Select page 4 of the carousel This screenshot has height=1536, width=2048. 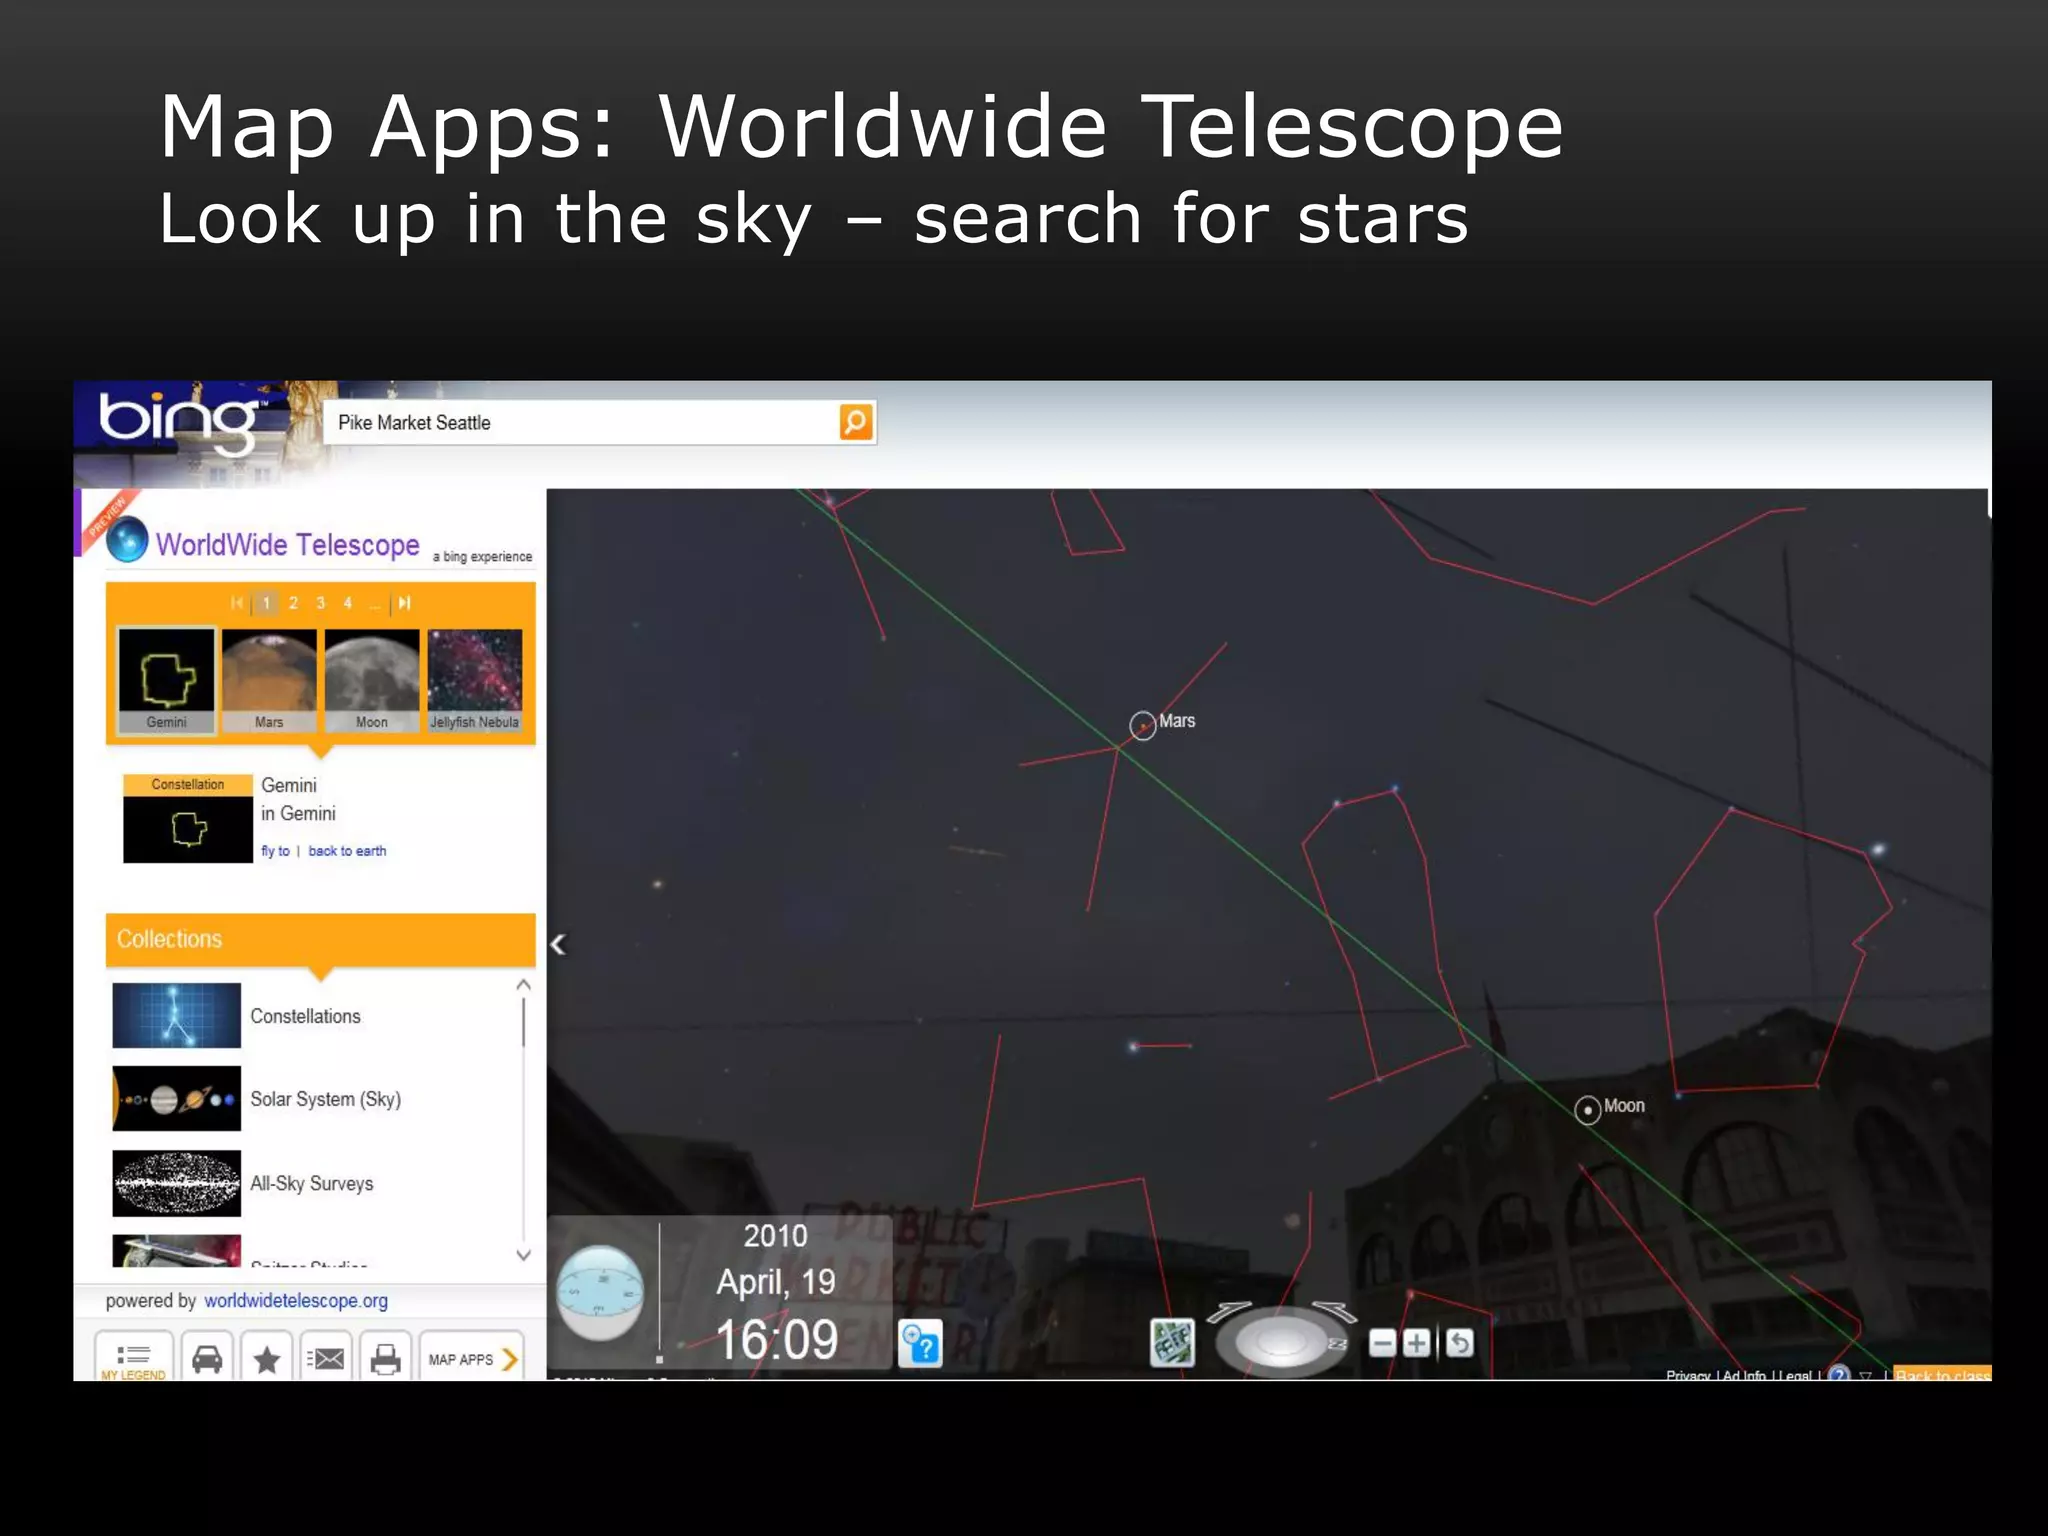(x=347, y=603)
